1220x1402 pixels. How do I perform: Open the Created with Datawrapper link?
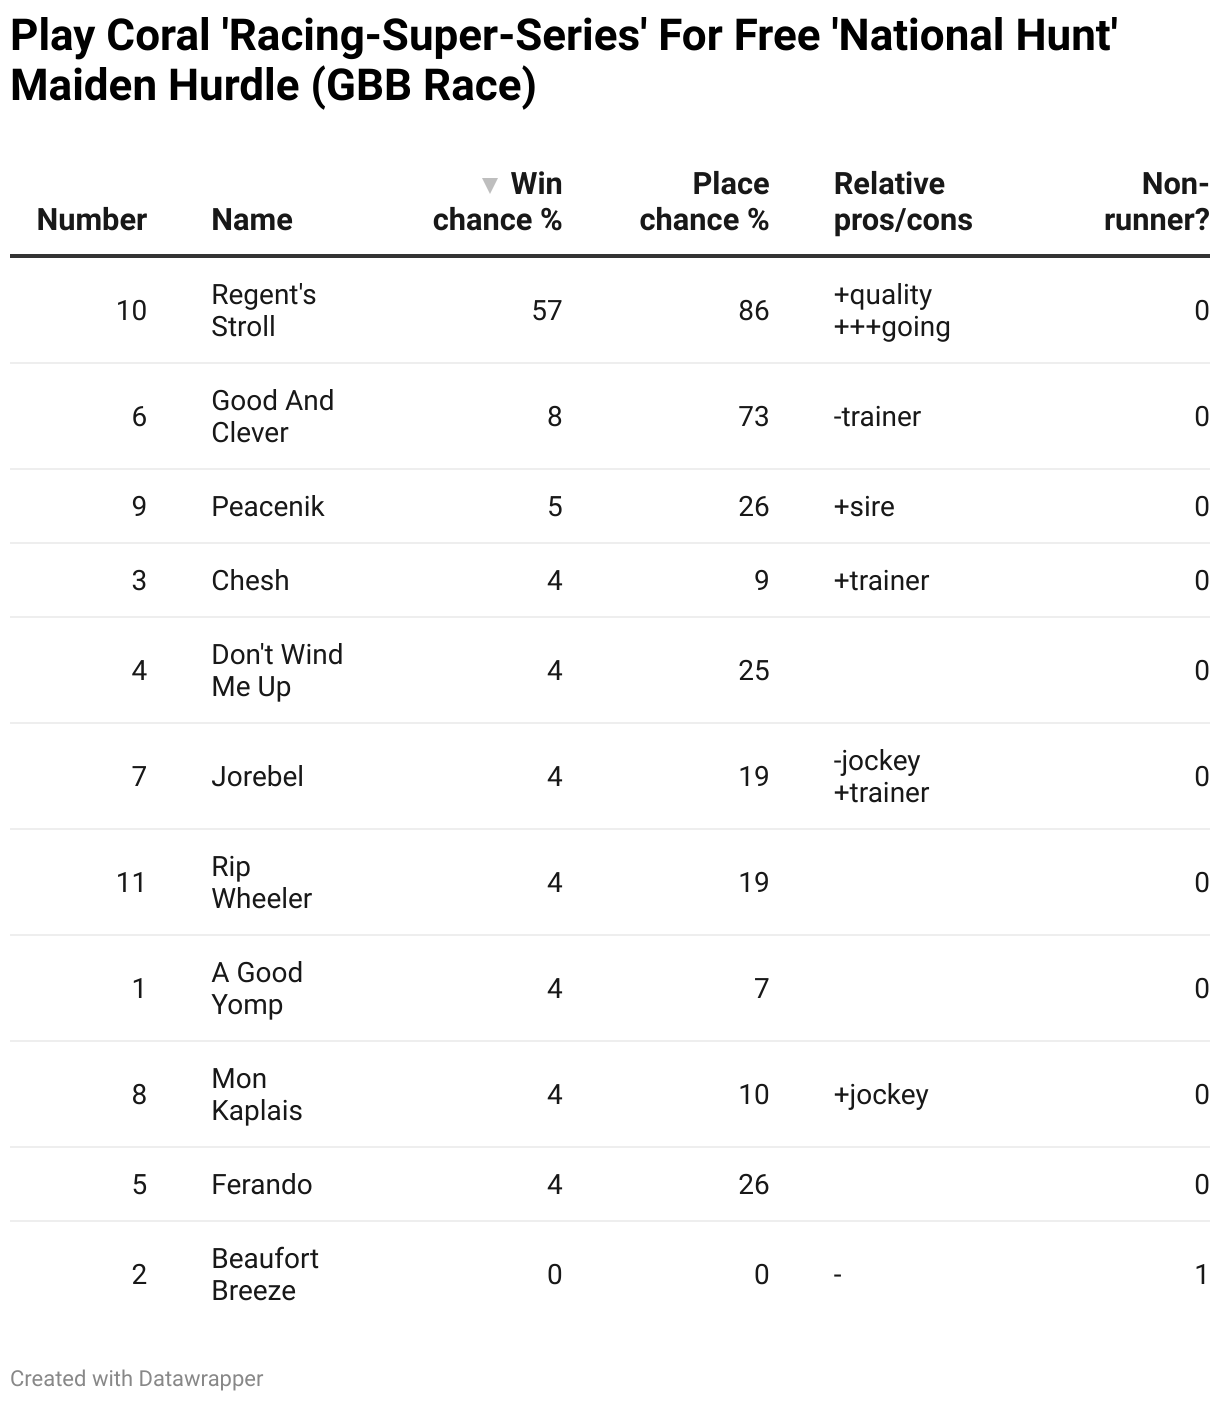[x=137, y=1378]
